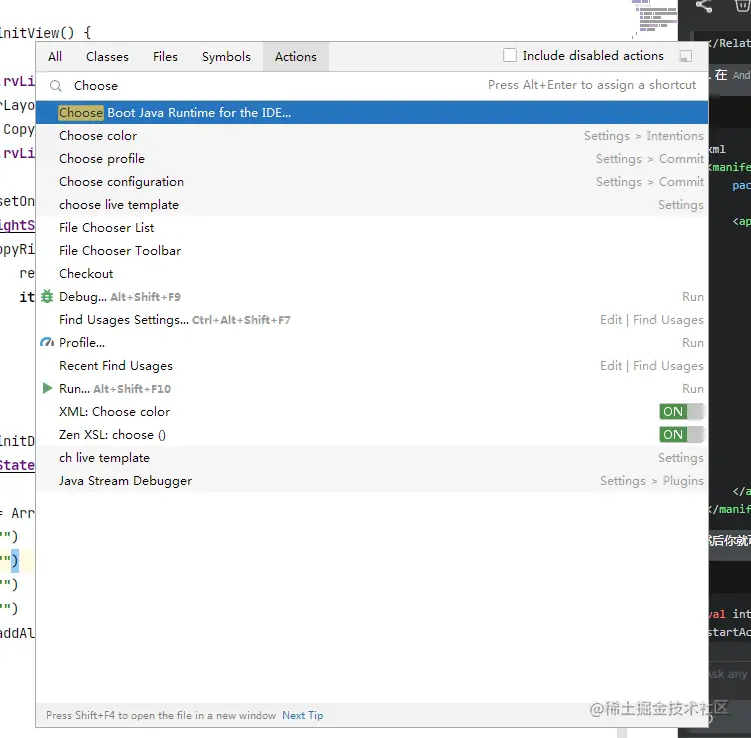Click the Profile gauge icon
The width and height of the screenshot is (751, 738).
pyautogui.click(x=47, y=342)
